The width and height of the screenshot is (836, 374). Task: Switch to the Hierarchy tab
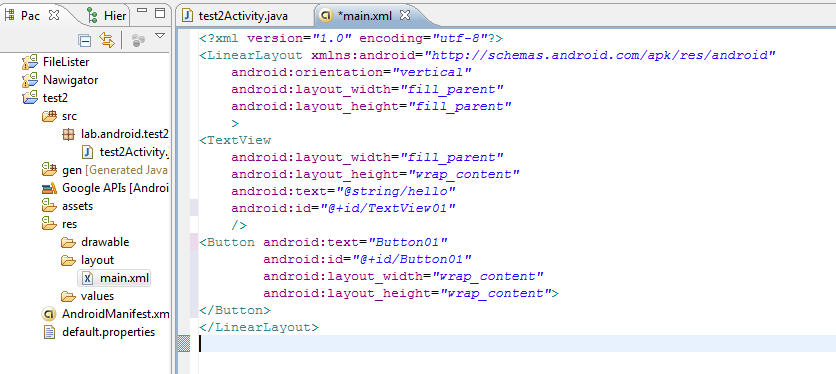coord(107,16)
